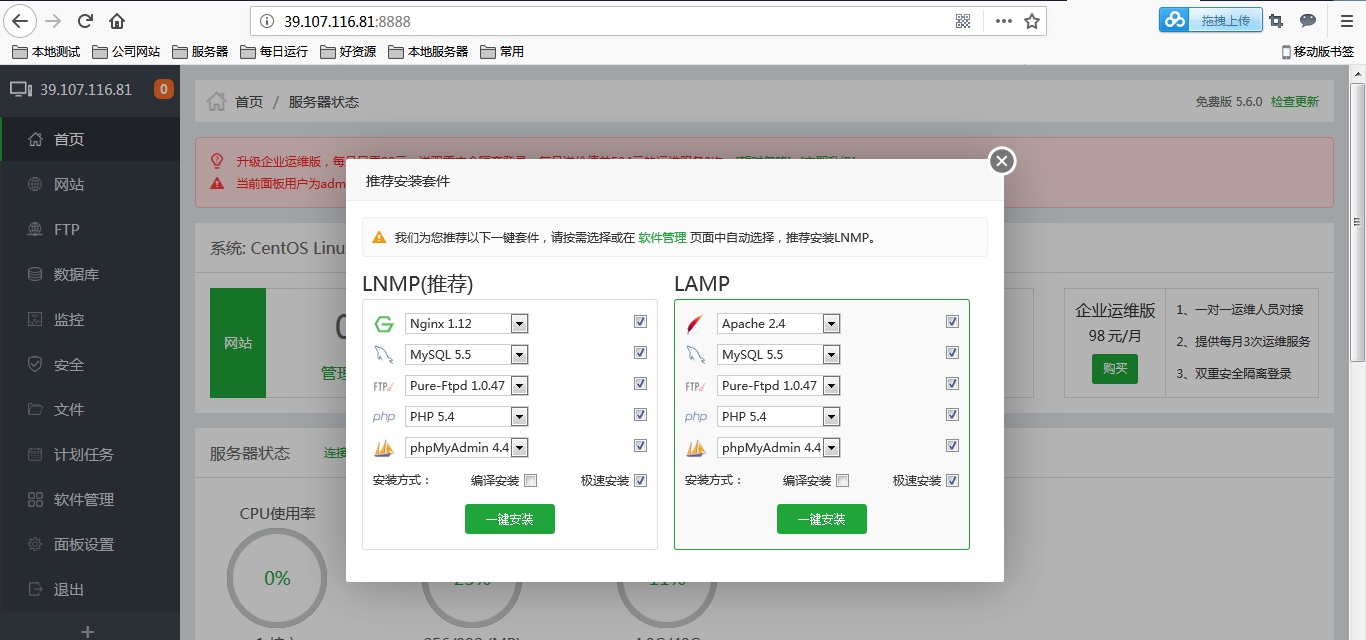Viewport: 1366px width, 640px height.
Task: Uncheck the PHP 5.4 checkbox in LNMP
Action: (x=640, y=415)
